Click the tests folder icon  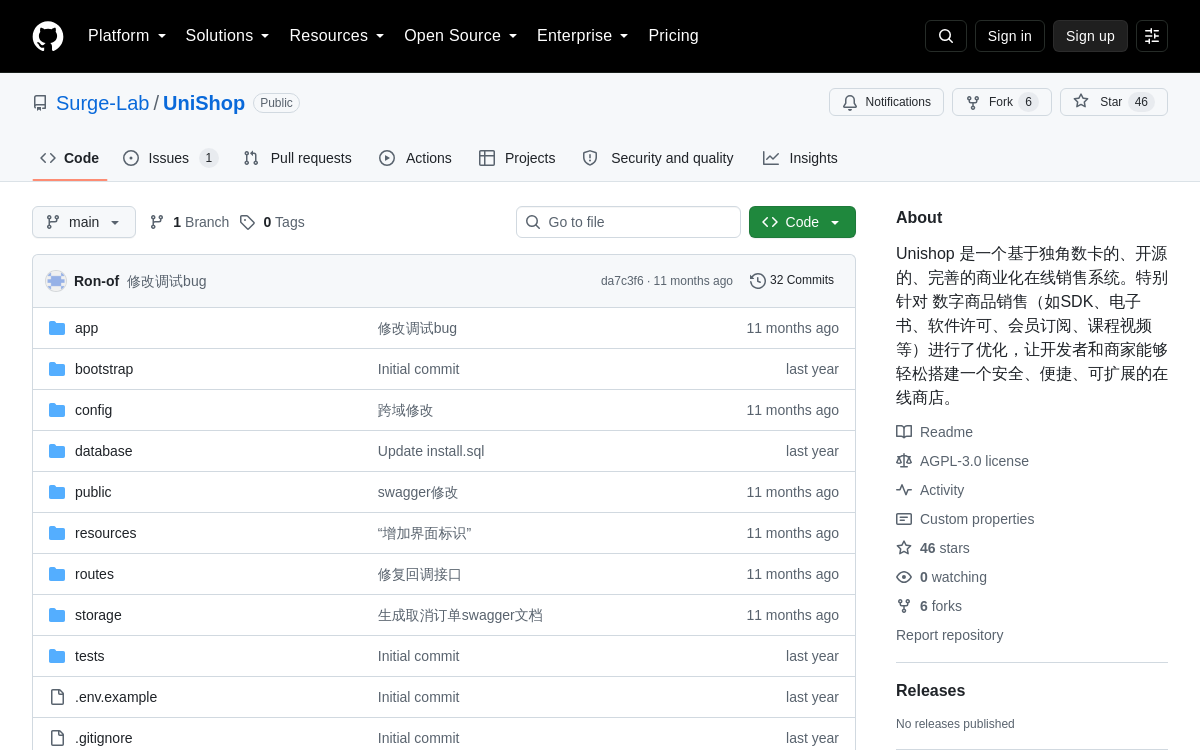coord(57,656)
